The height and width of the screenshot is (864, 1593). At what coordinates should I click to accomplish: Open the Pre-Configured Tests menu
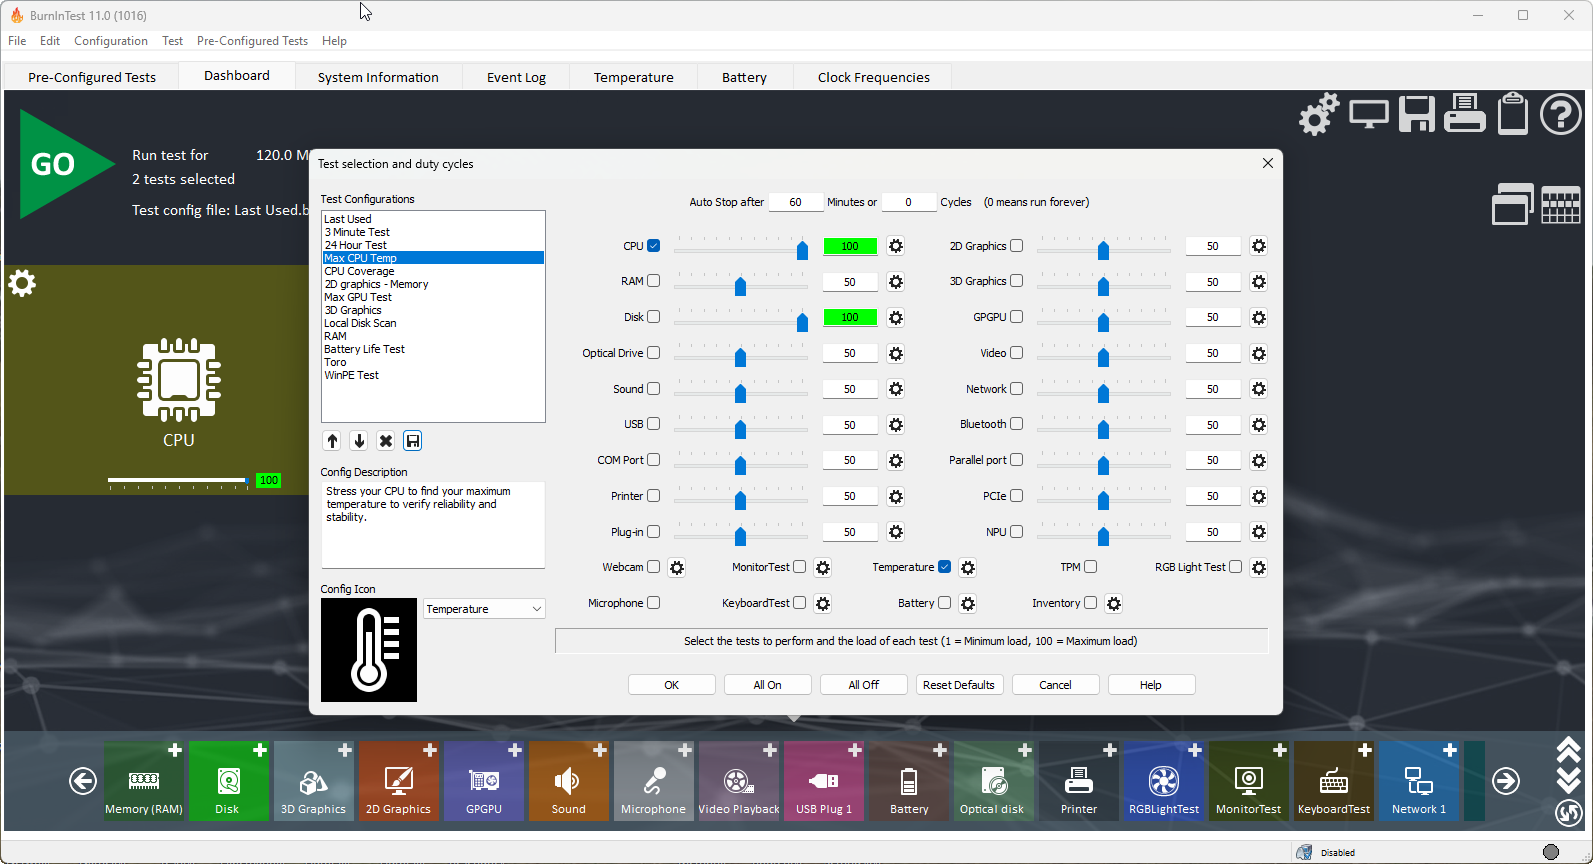tap(252, 41)
